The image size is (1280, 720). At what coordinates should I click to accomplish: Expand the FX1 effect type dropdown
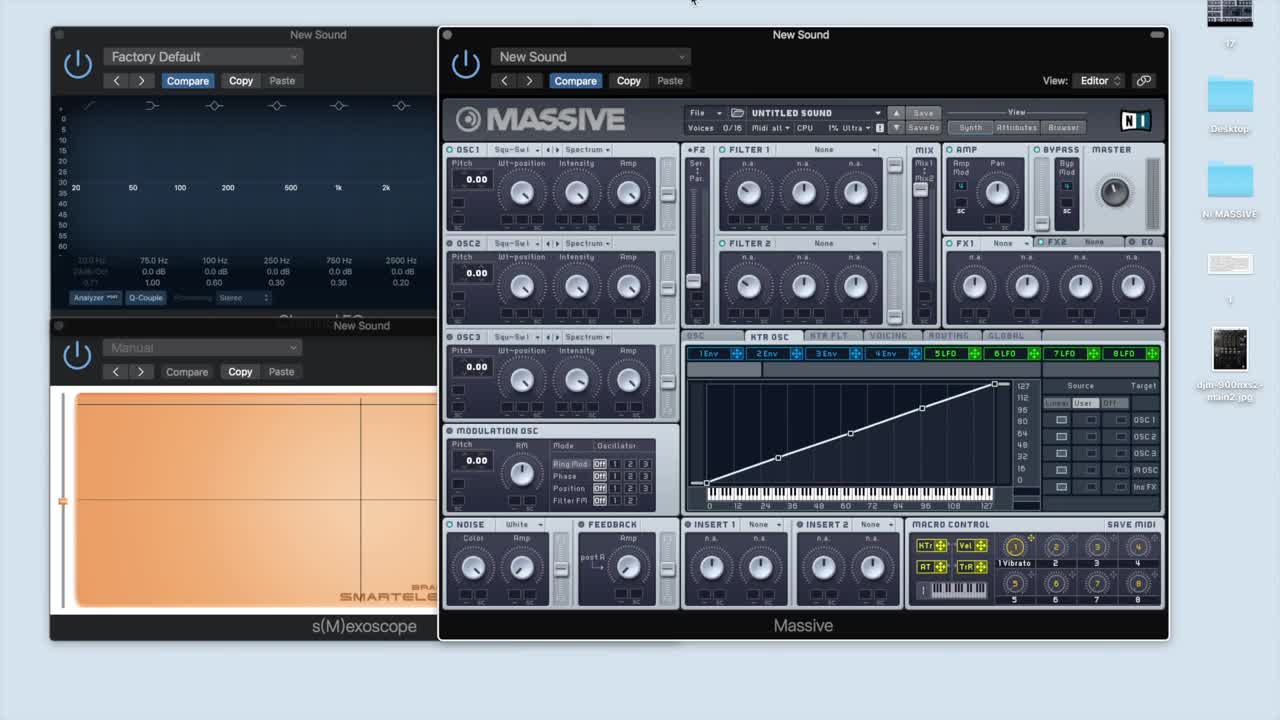1006,243
